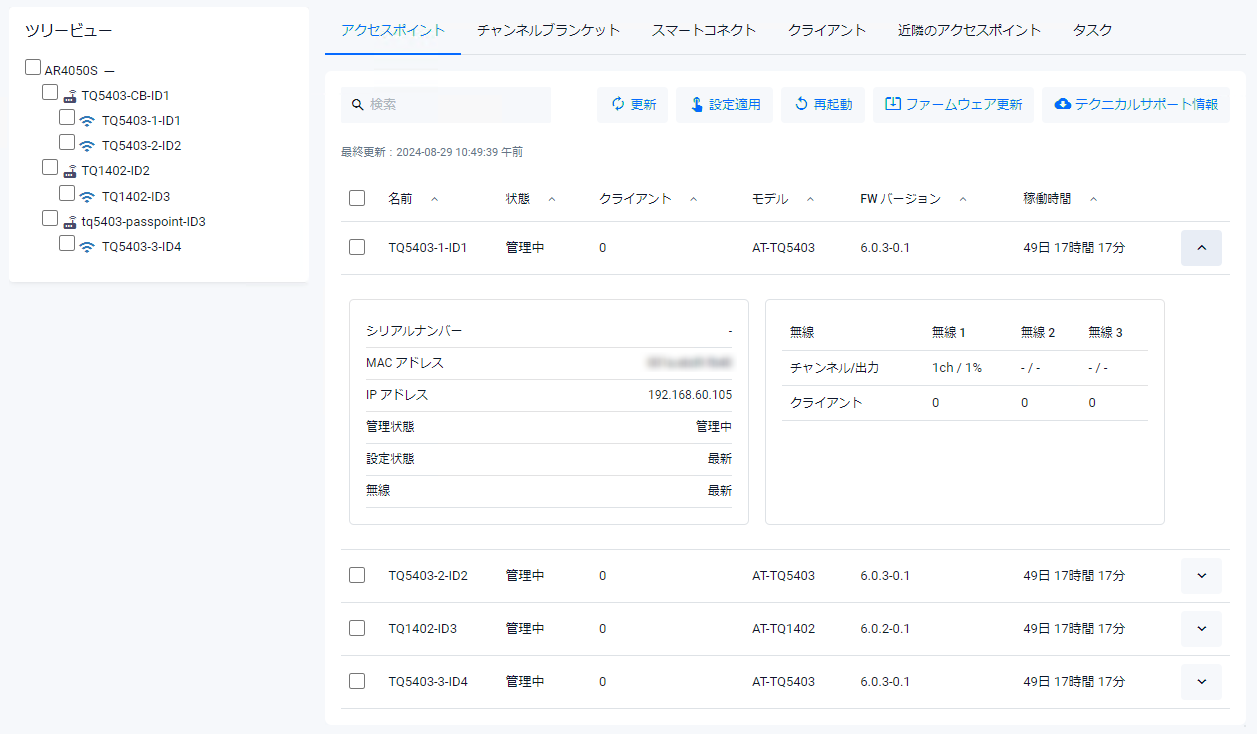Click the wifi icon beside TQ5403-1-ID1 in tree
The height and width of the screenshot is (734, 1257).
tap(87, 121)
